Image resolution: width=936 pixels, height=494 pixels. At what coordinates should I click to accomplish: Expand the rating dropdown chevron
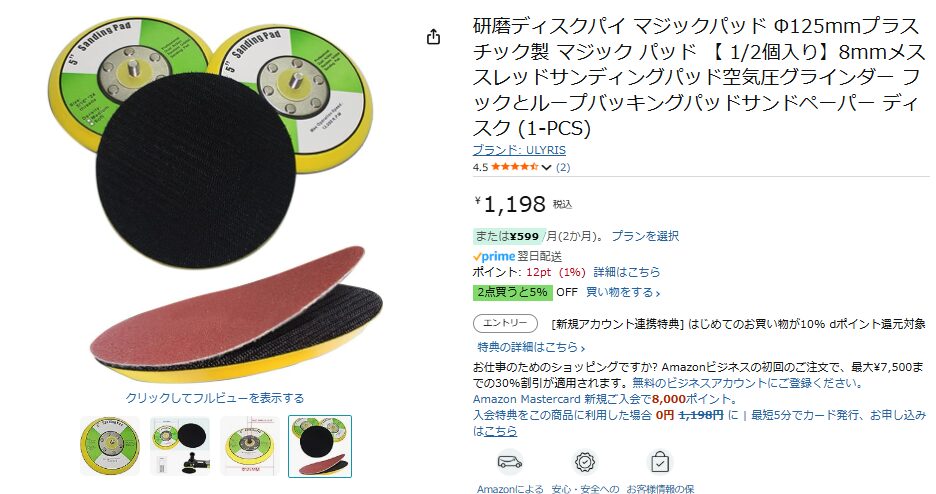pyautogui.click(x=546, y=168)
